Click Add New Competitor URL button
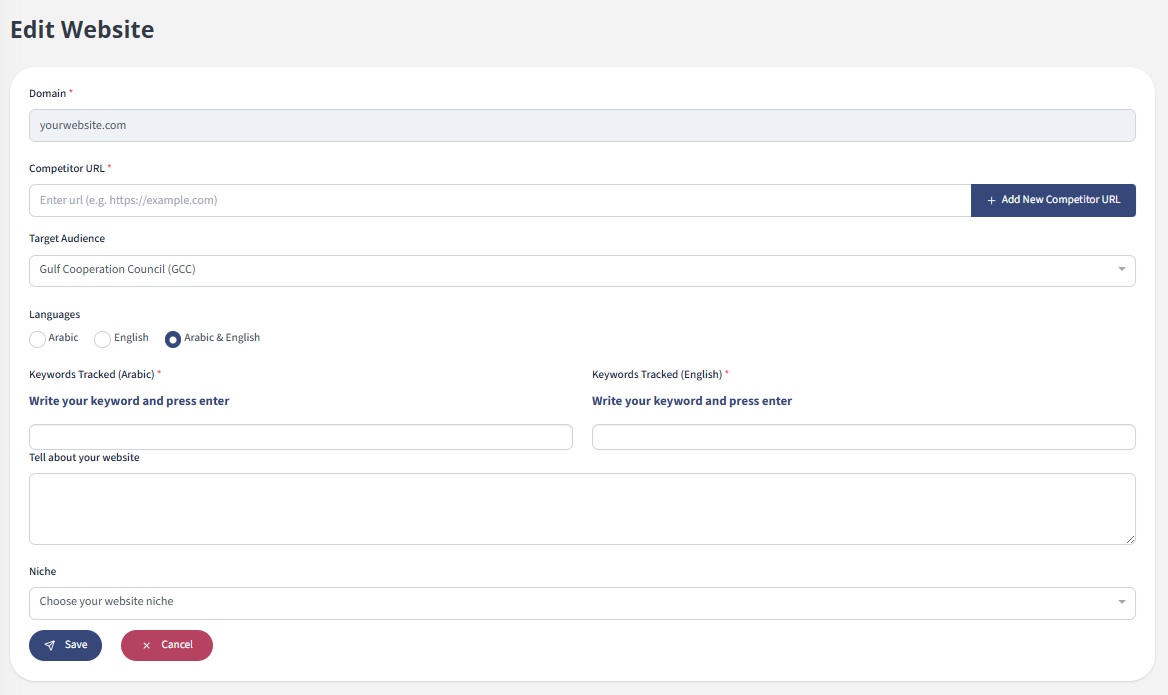The height and width of the screenshot is (695, 1168). tap(1053, 200)
